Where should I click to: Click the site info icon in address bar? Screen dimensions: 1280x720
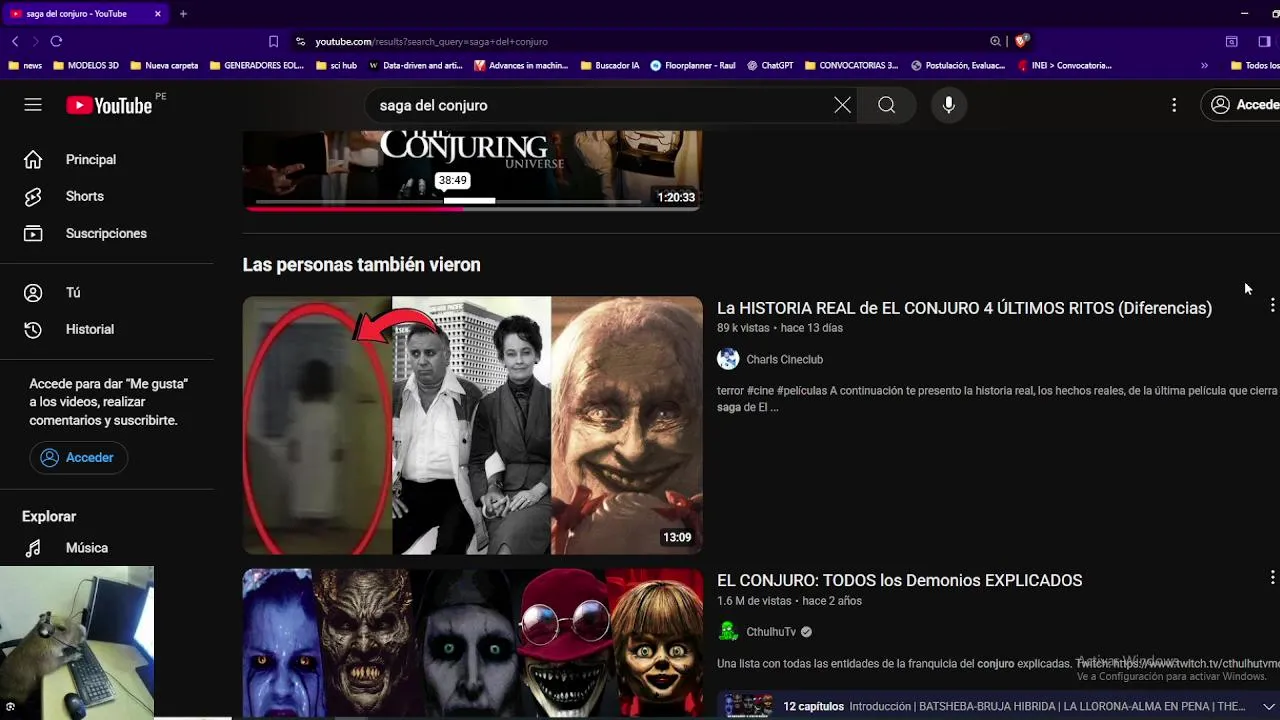point(300,41)
